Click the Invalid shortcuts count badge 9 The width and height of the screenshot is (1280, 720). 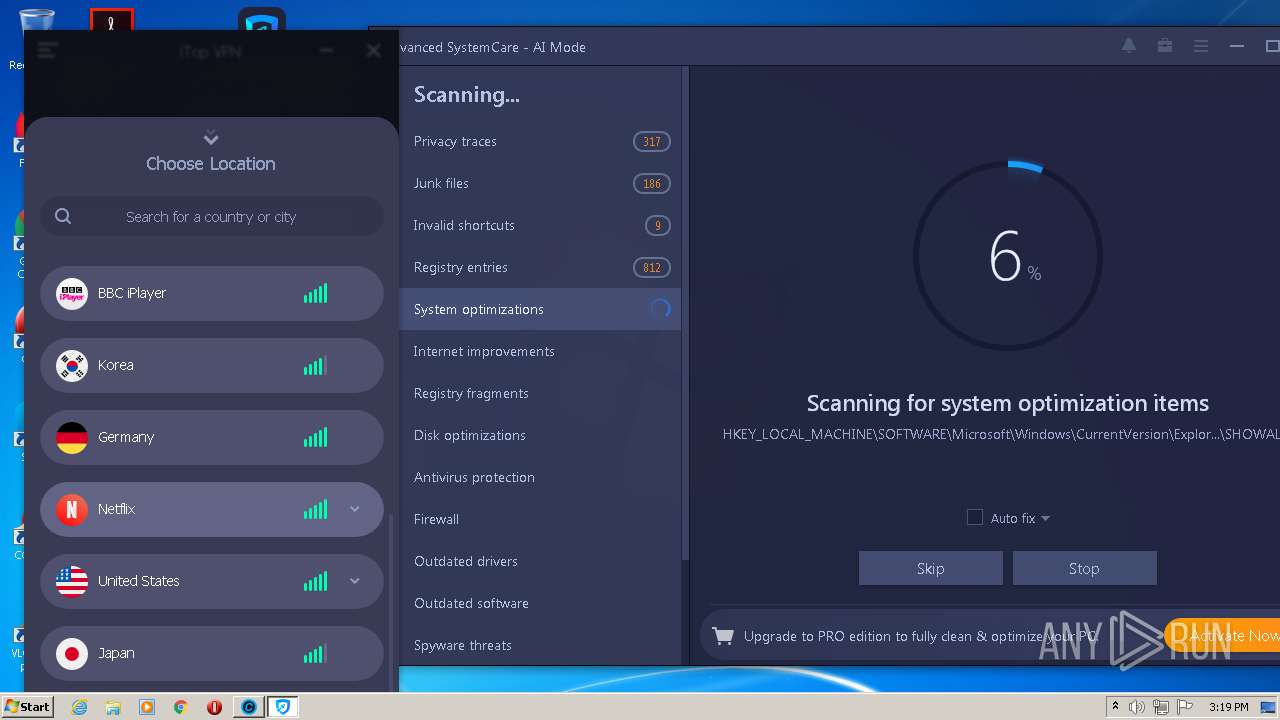click(x=657, y=225)
